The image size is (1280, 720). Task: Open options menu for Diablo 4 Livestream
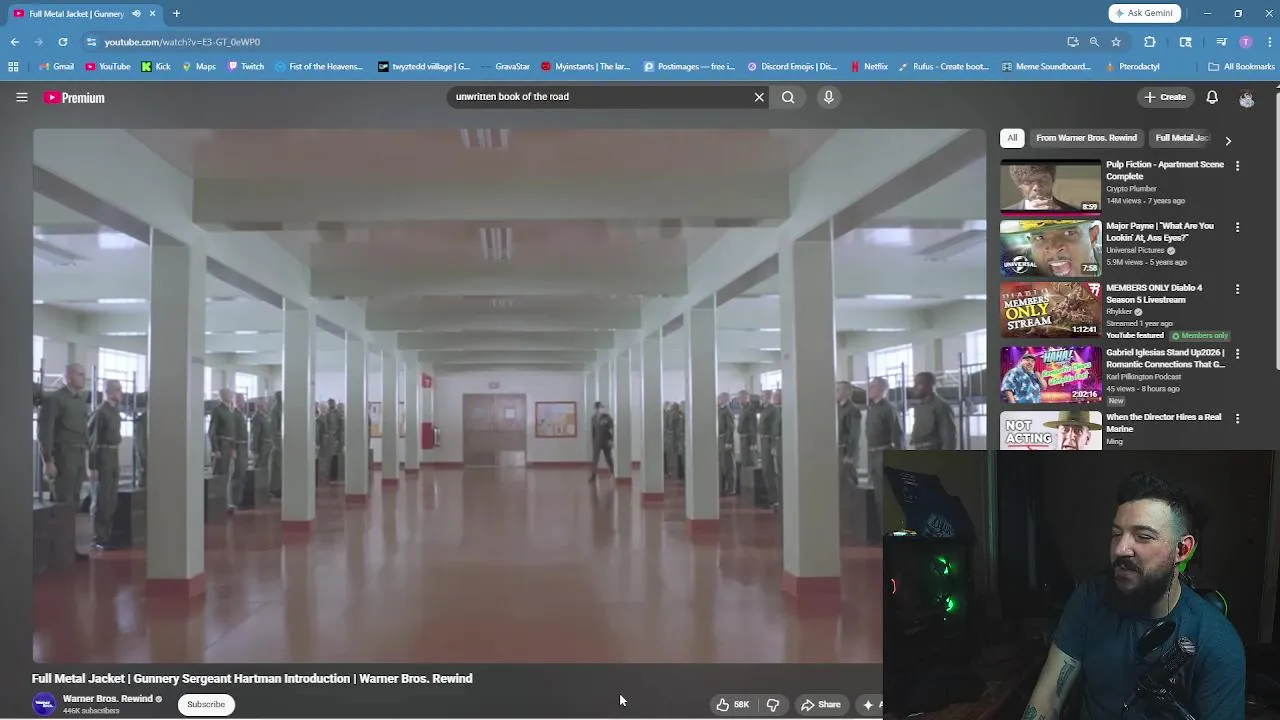(1237, 290)
